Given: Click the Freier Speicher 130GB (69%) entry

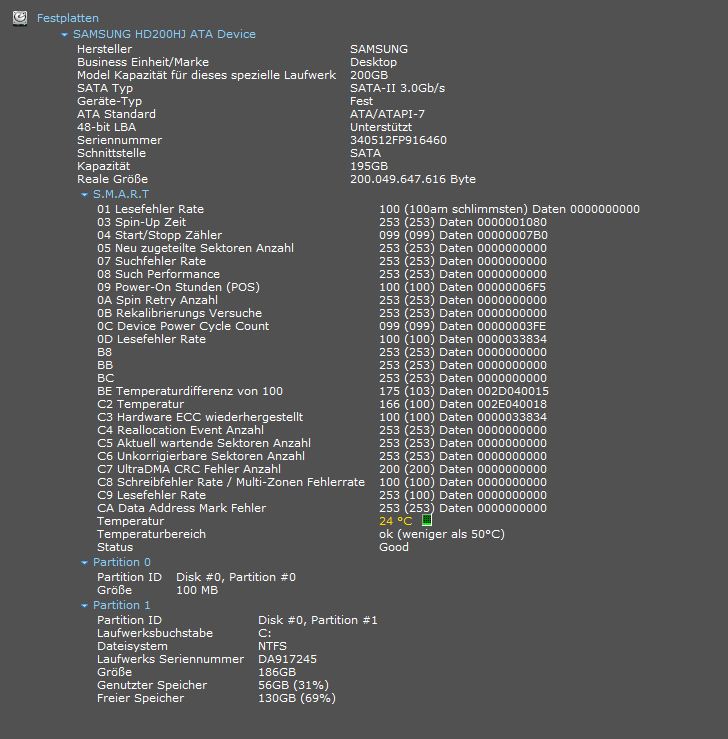Looking at the screenshot, I should click(297, 698).
